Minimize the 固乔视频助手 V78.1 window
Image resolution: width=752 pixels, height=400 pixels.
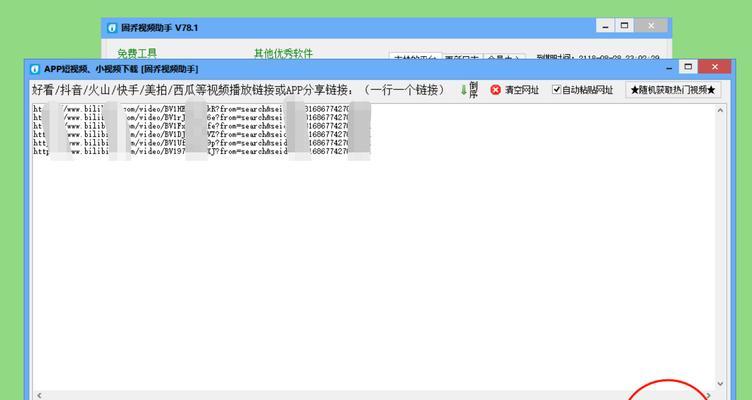tap(605, 27)
